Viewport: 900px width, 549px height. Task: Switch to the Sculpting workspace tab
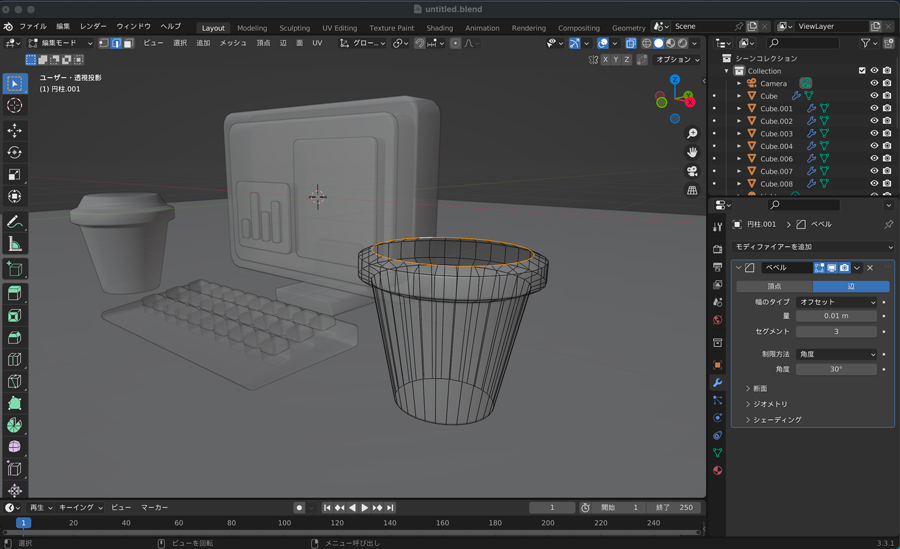[294, 28]
